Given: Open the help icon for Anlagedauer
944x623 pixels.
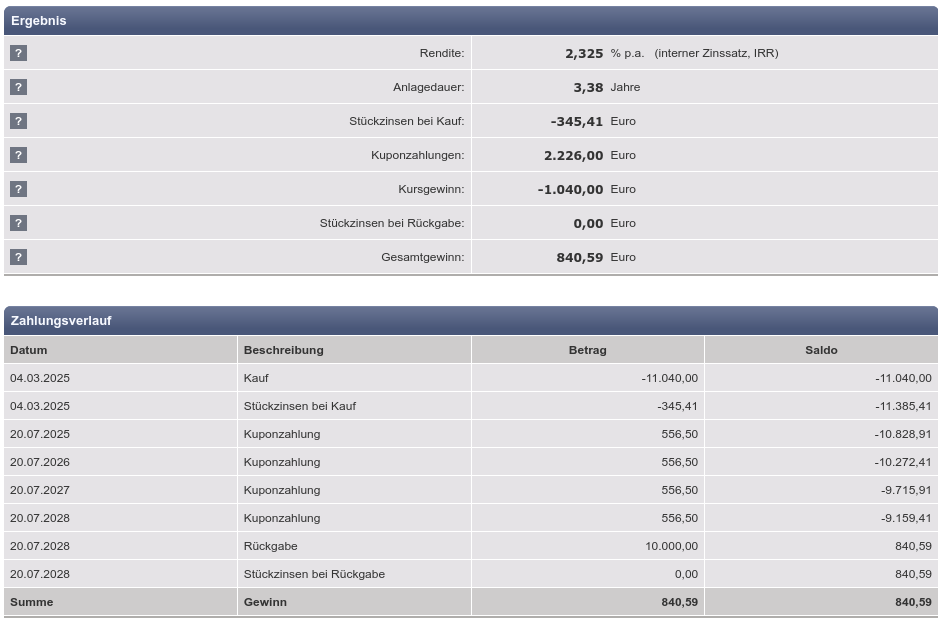Looking at the screenshot, I should (18, 87).
